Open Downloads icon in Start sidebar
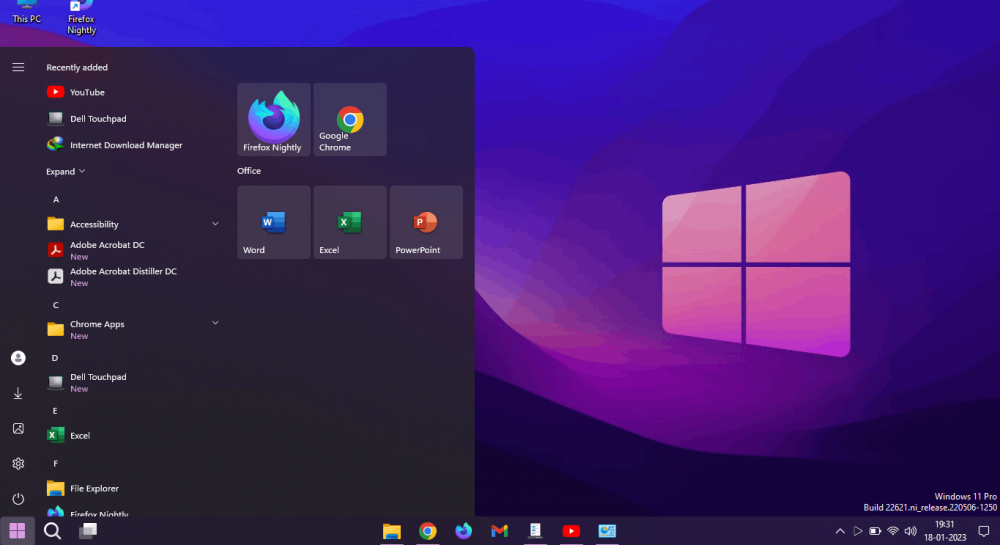This screenshot has width=1000, height=545. click(x=18, y=394)
